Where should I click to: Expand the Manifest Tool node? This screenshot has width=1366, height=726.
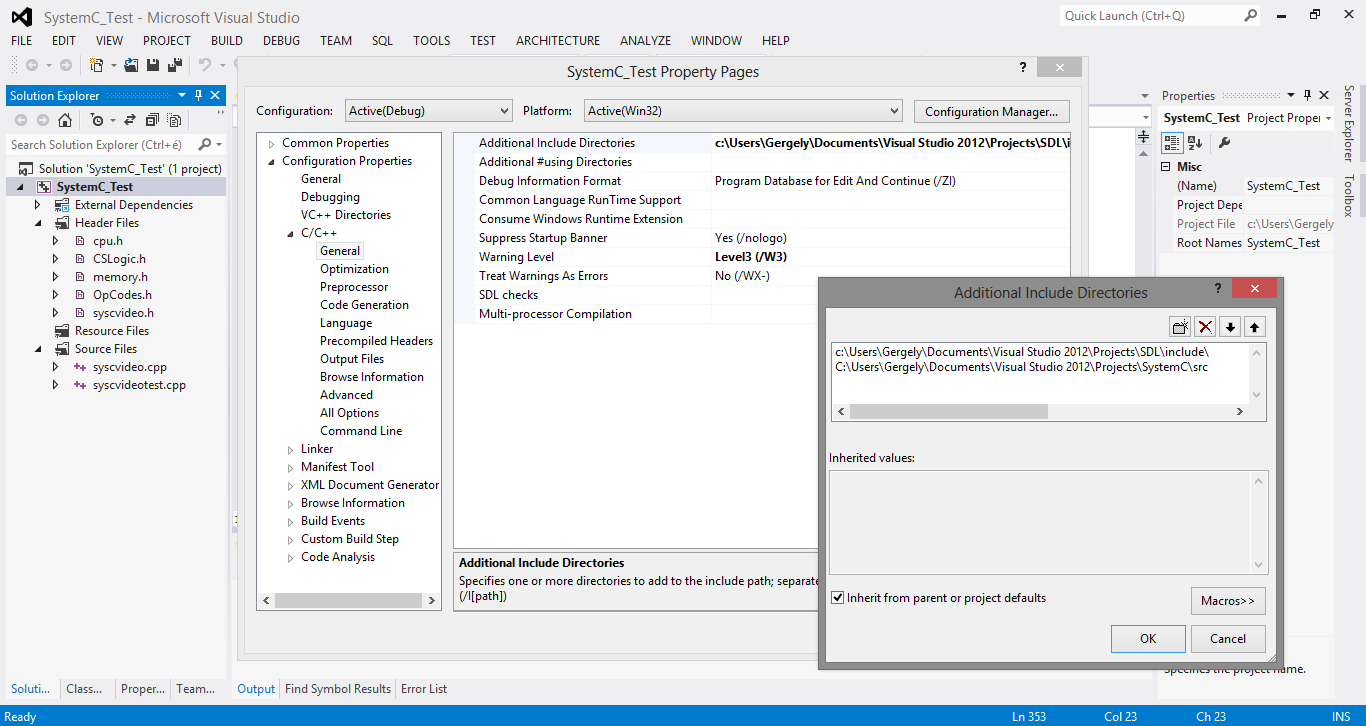point(291,468)
